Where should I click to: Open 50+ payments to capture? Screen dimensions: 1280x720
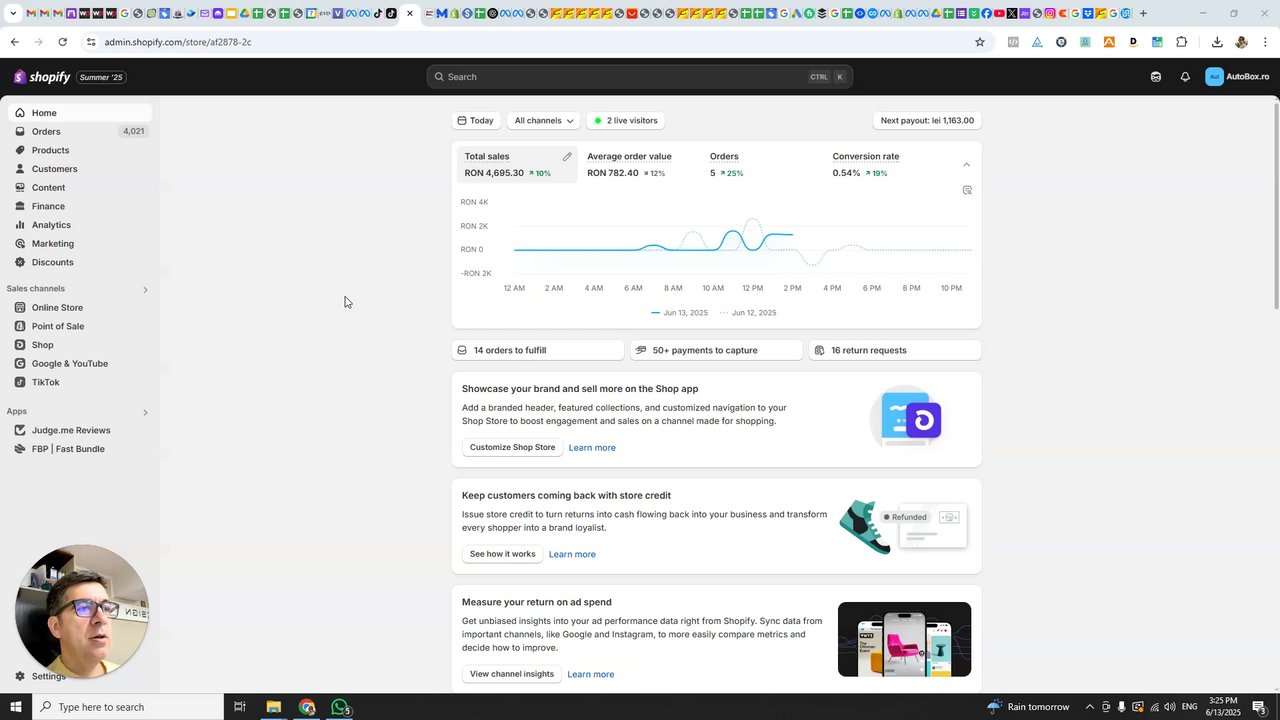click(x=716, y=350)
